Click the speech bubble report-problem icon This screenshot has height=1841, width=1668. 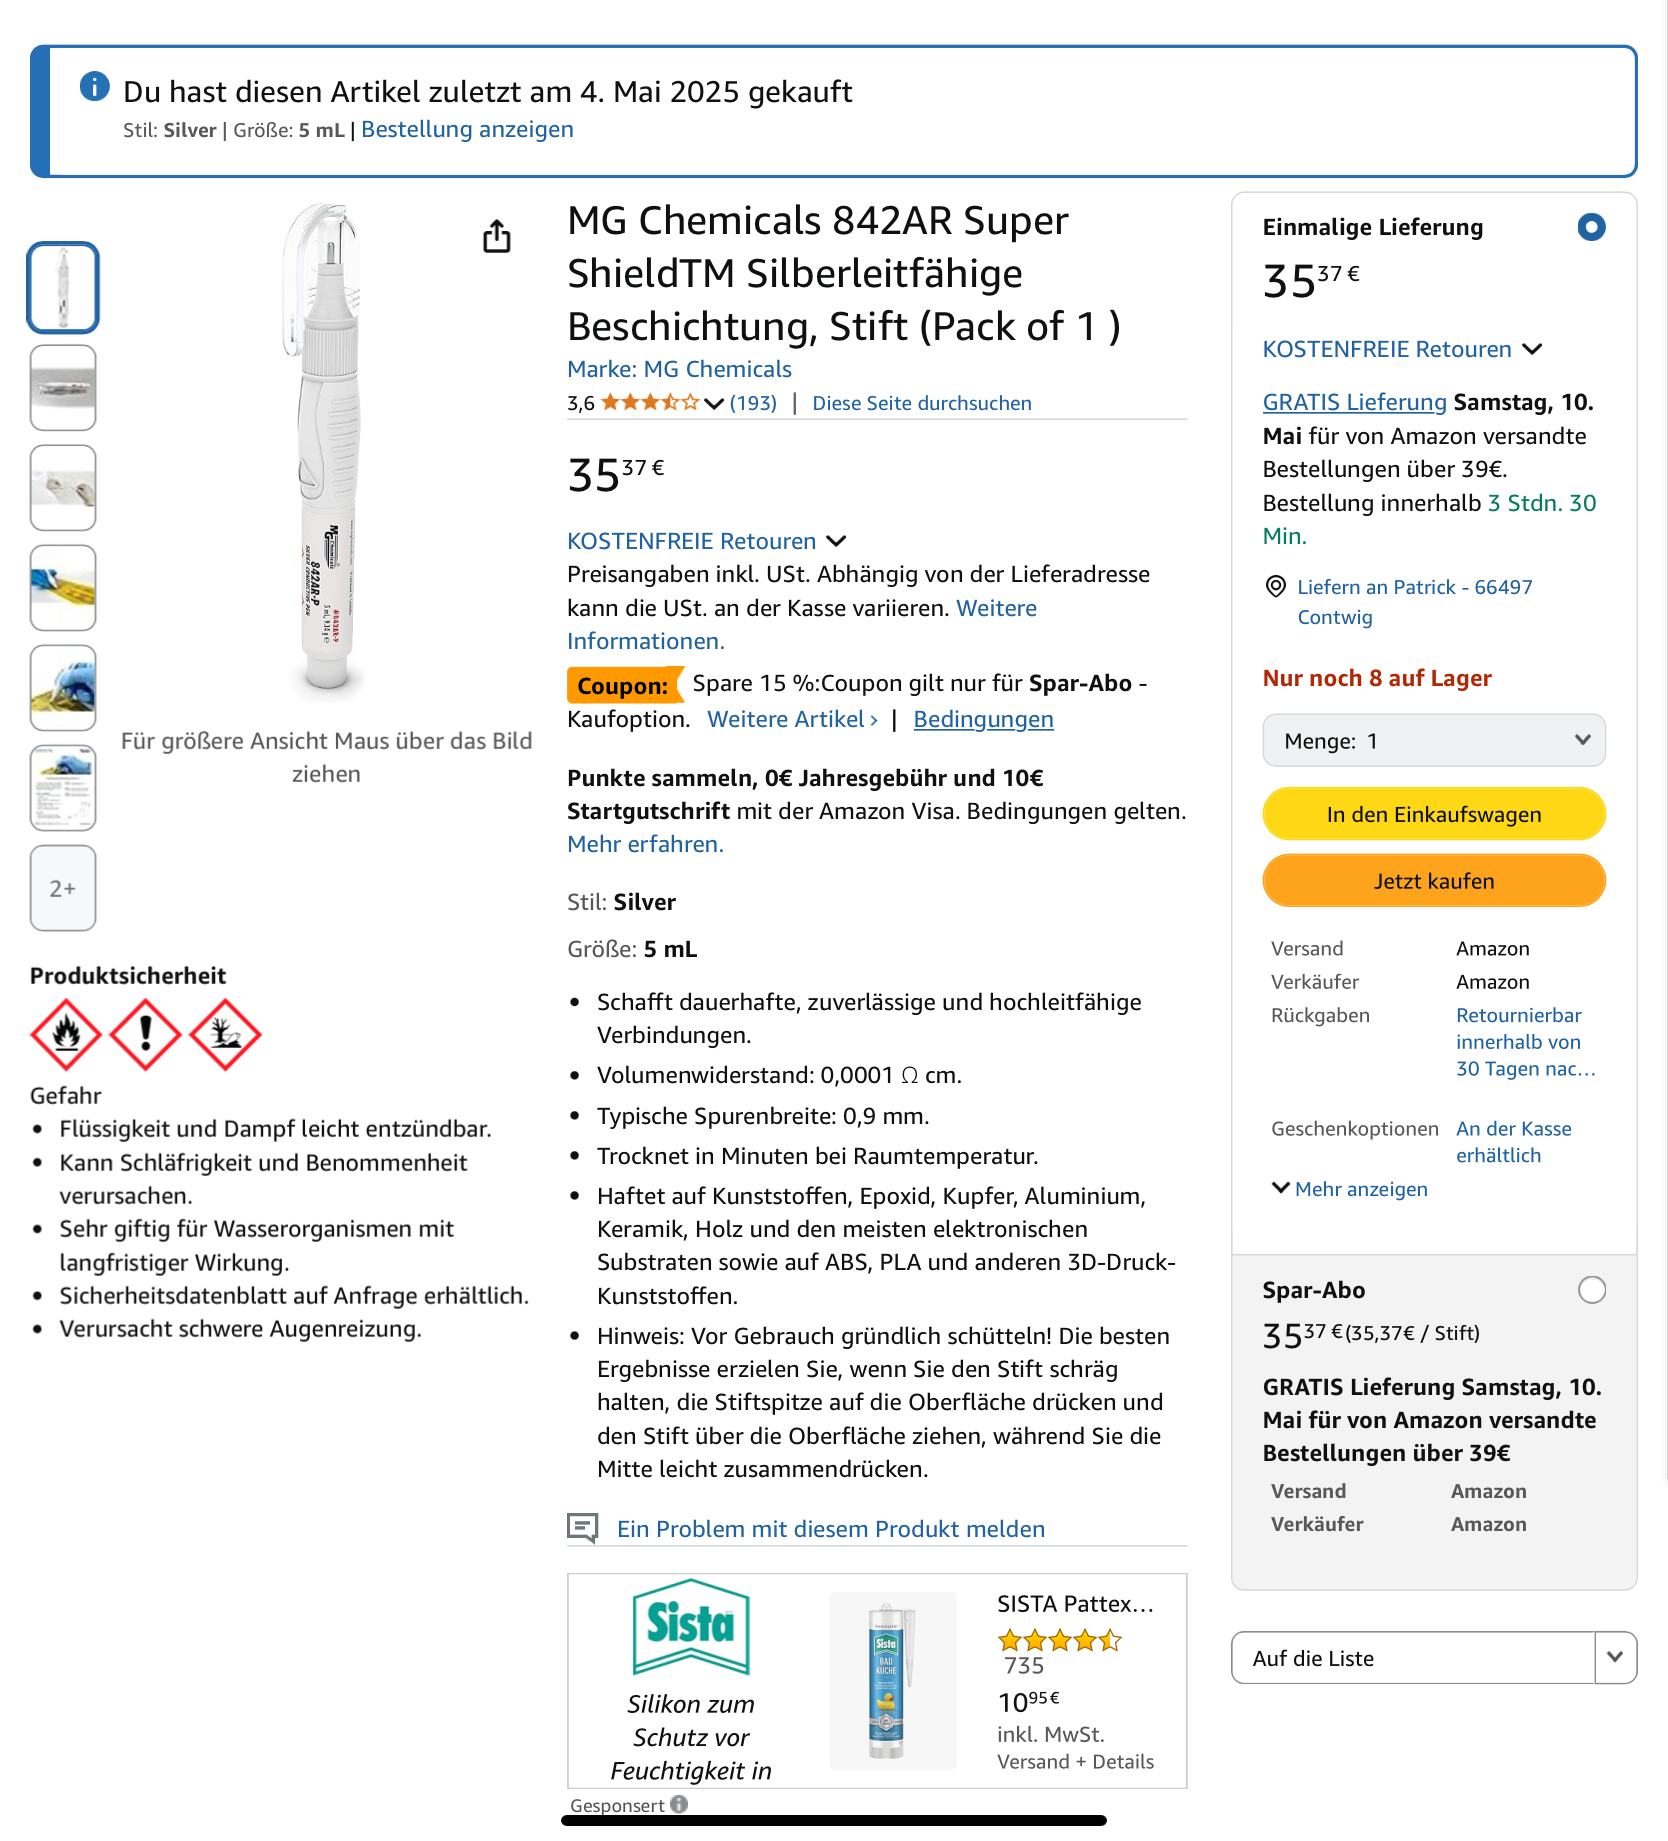[x=582, y=1527]
